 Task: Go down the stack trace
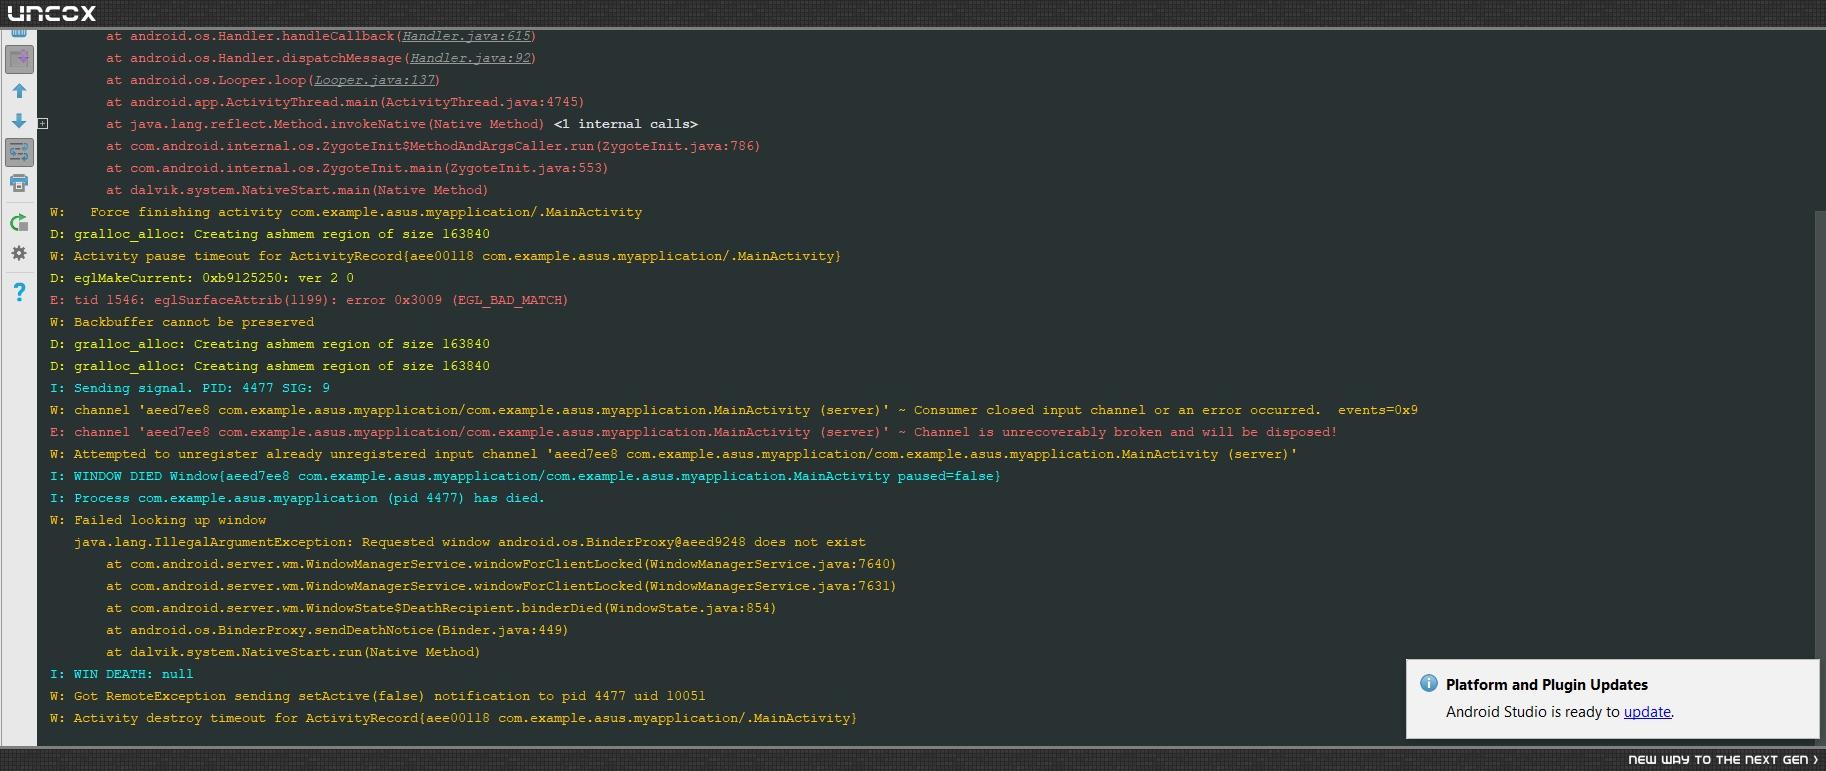click(19, 121)
